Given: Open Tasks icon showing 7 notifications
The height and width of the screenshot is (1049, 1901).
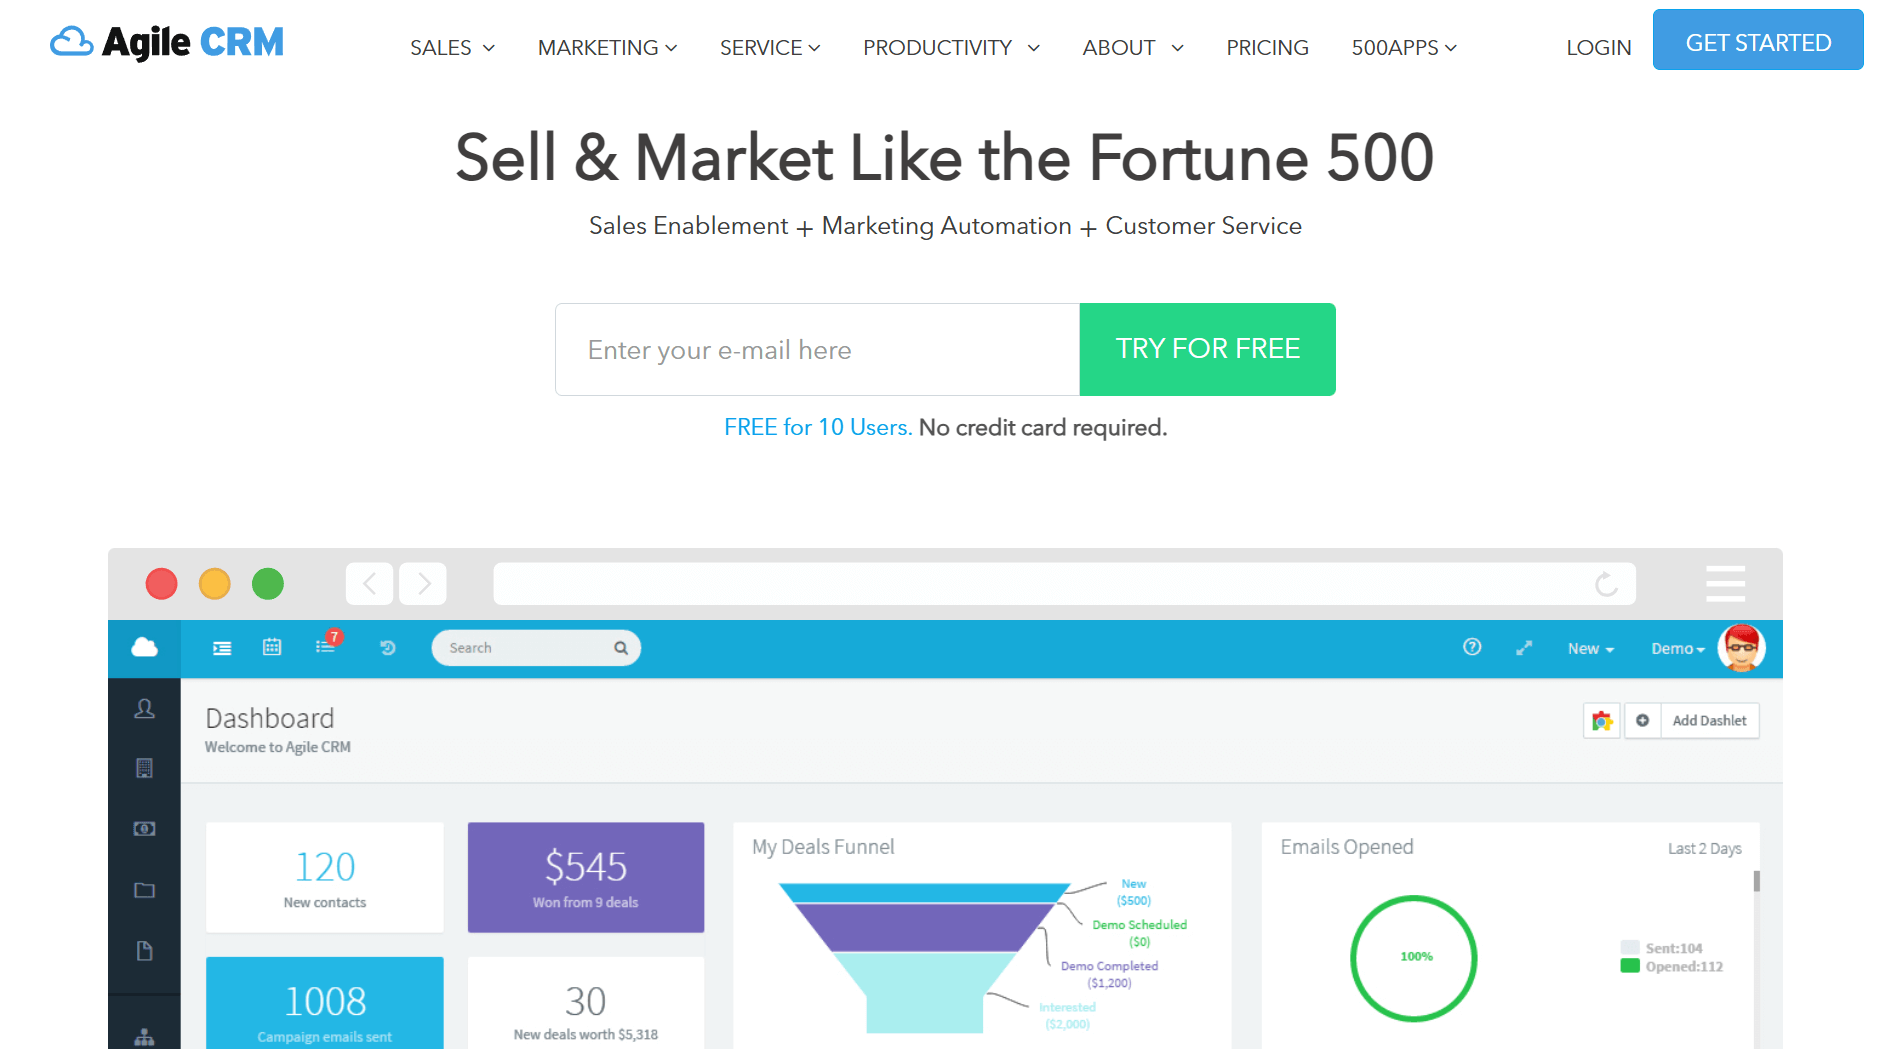Looking at the screenshot, I should click(324, 647).
